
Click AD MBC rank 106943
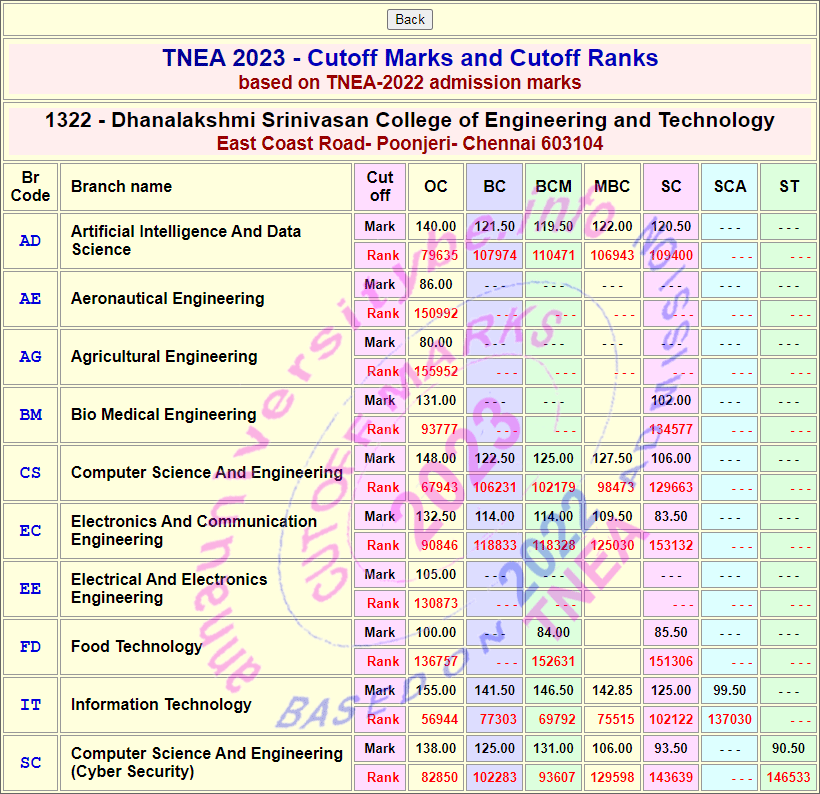612,255
